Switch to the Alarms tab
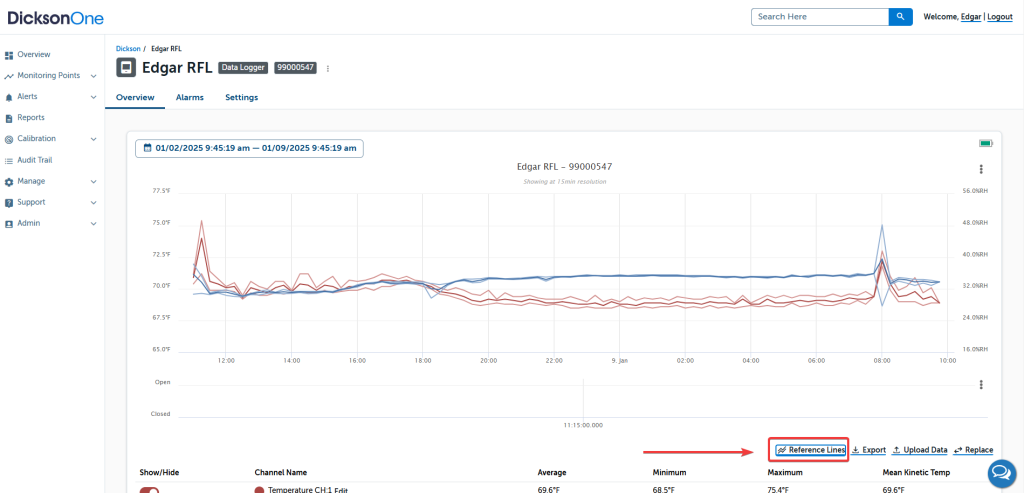This screenshot has height=493, width=1024. tap(190, 98)
